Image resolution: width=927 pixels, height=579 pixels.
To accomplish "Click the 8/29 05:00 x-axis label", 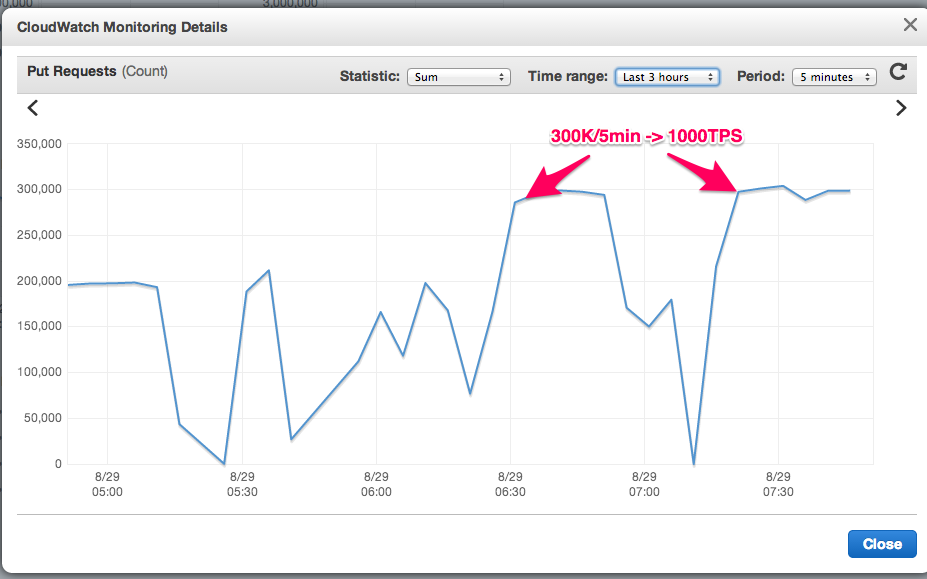I will [x=107, y=484].
